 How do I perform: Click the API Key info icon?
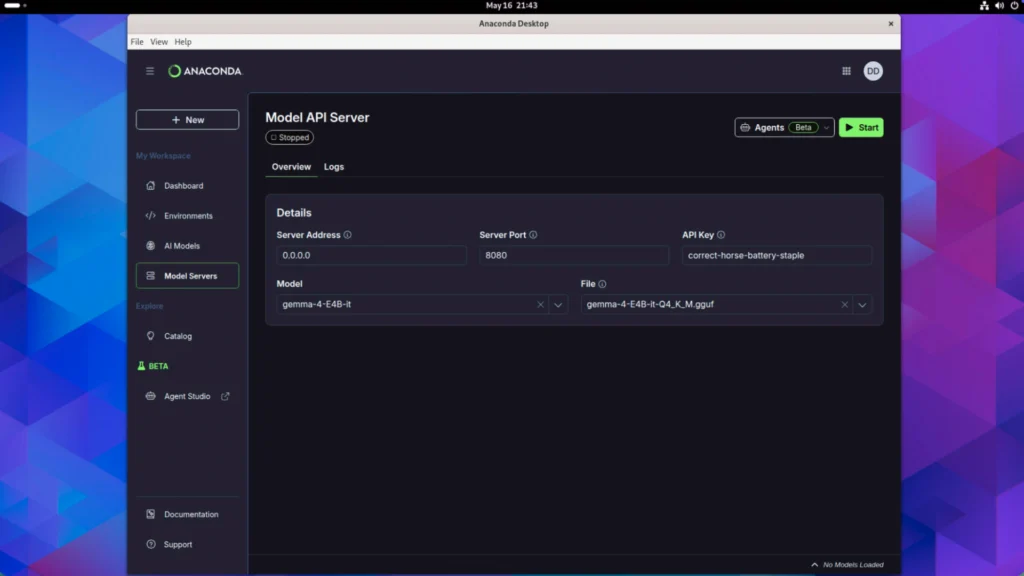[x=721, y=235]
